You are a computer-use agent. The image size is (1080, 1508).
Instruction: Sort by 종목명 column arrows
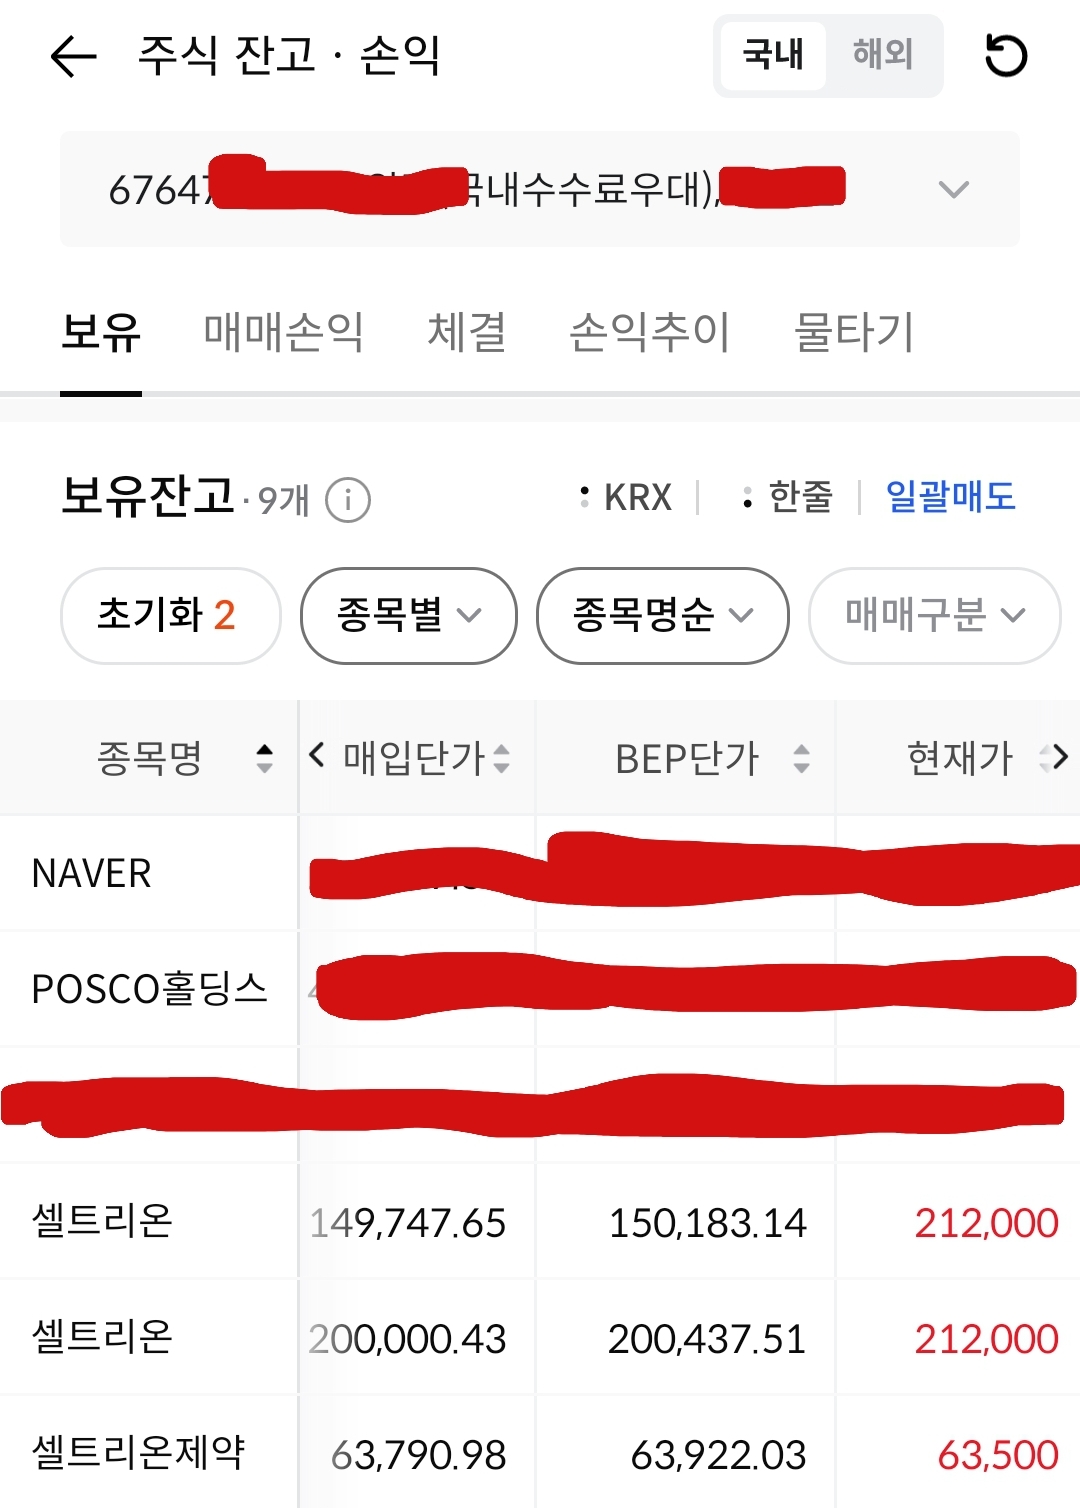[264, 758]
